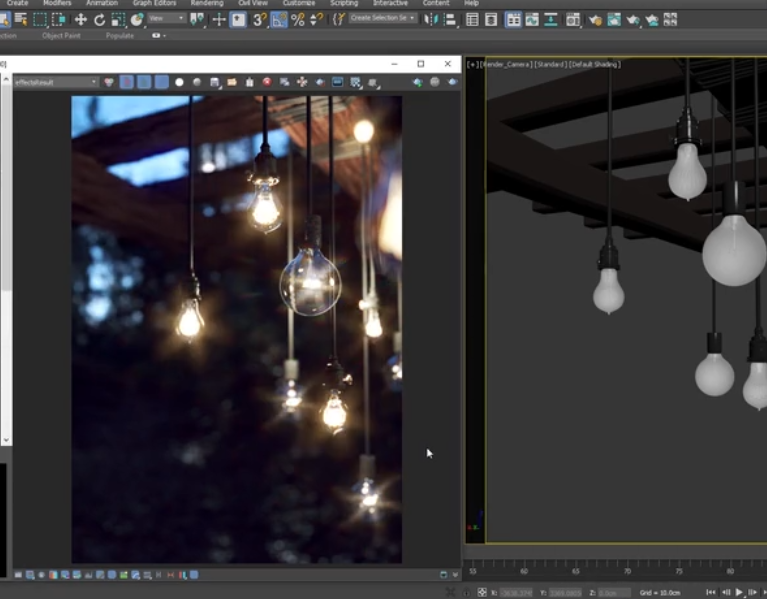Switch to alpha channel white circle
The width and height of the screenshot is (767, 599).
(x=180, y=82)
